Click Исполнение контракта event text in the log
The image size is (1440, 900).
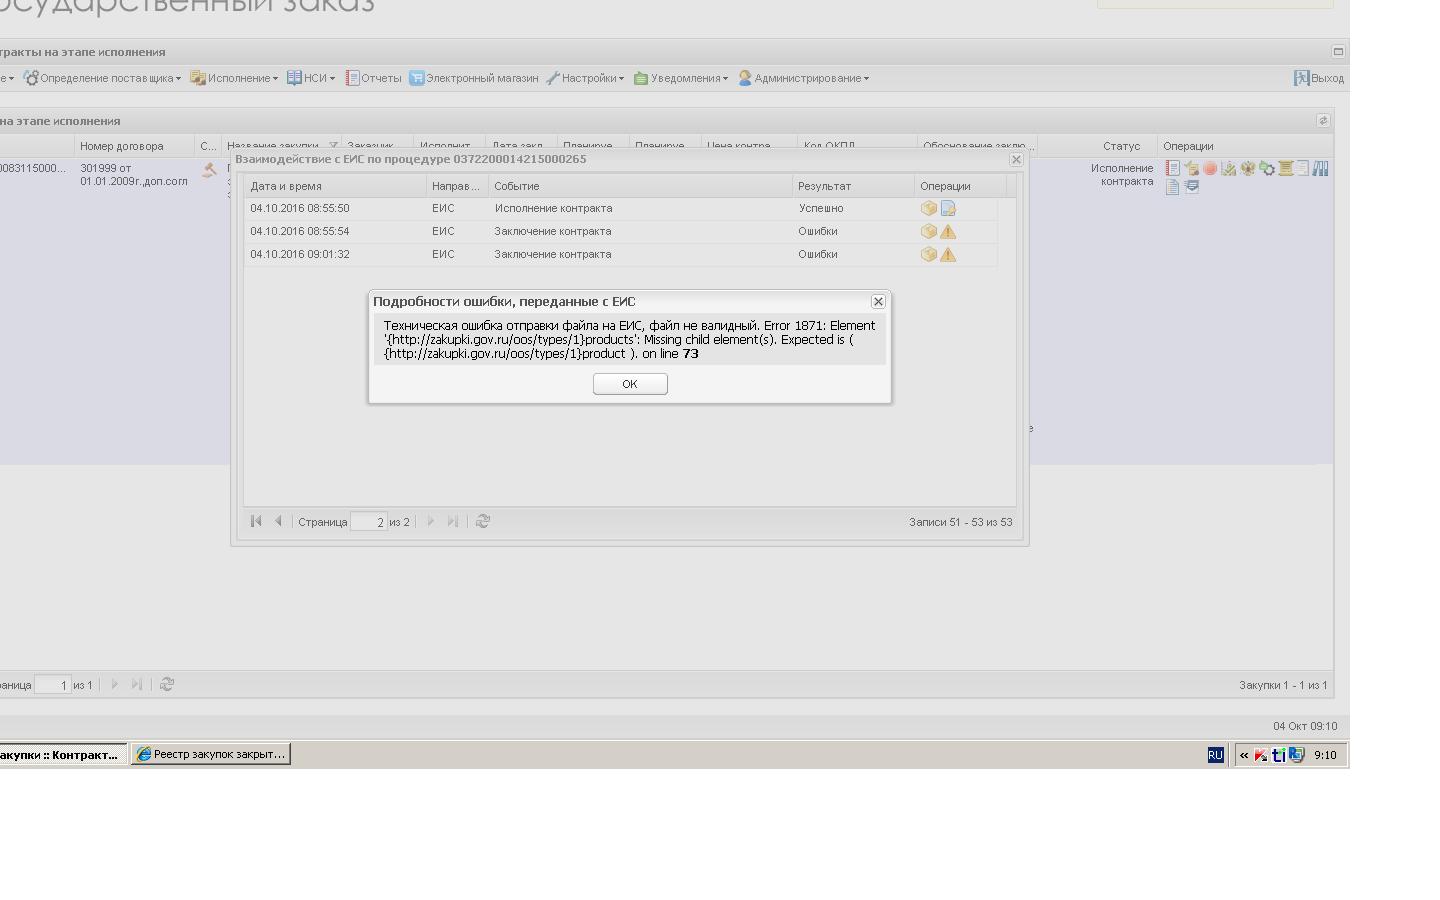(x=553, y=208)
